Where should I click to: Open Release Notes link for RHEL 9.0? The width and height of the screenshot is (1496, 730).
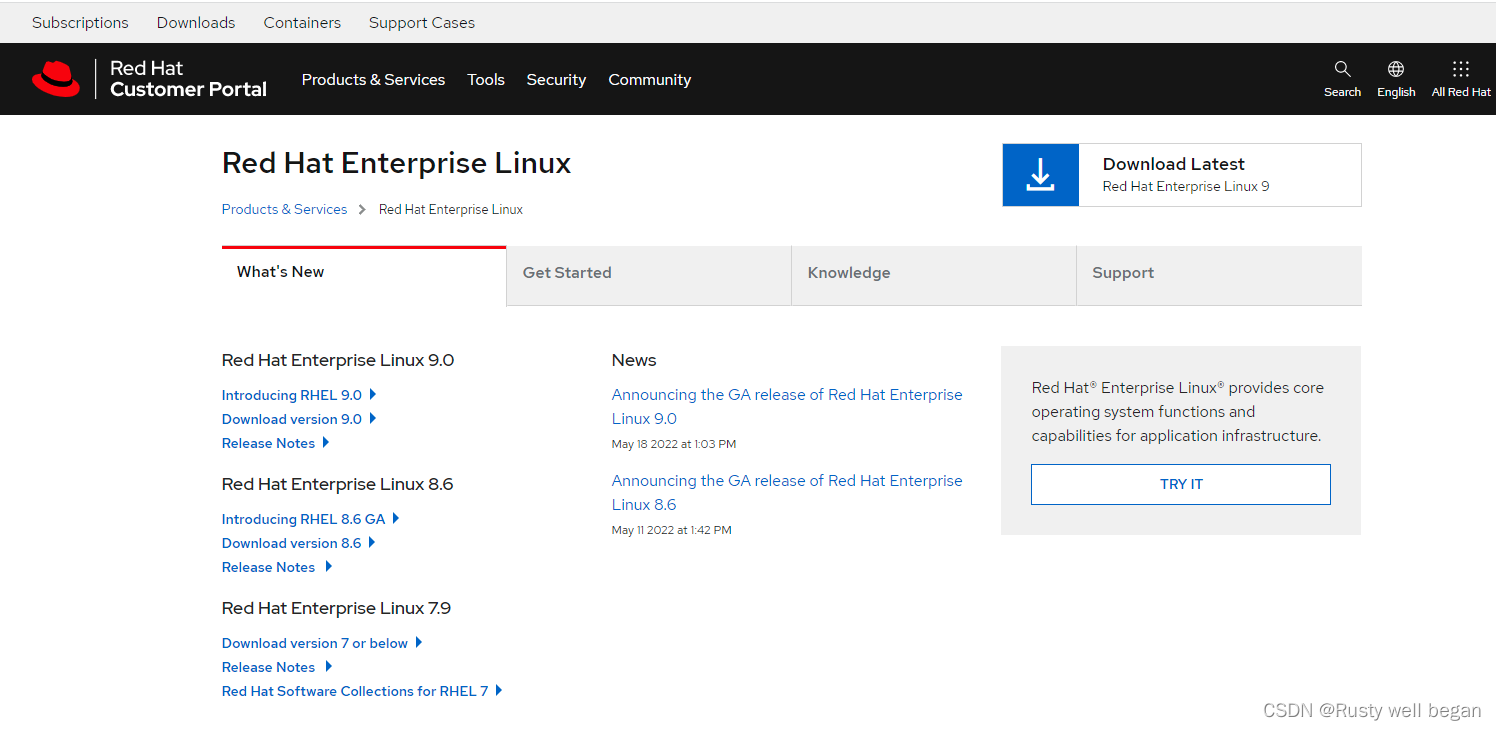coord(268,443)
